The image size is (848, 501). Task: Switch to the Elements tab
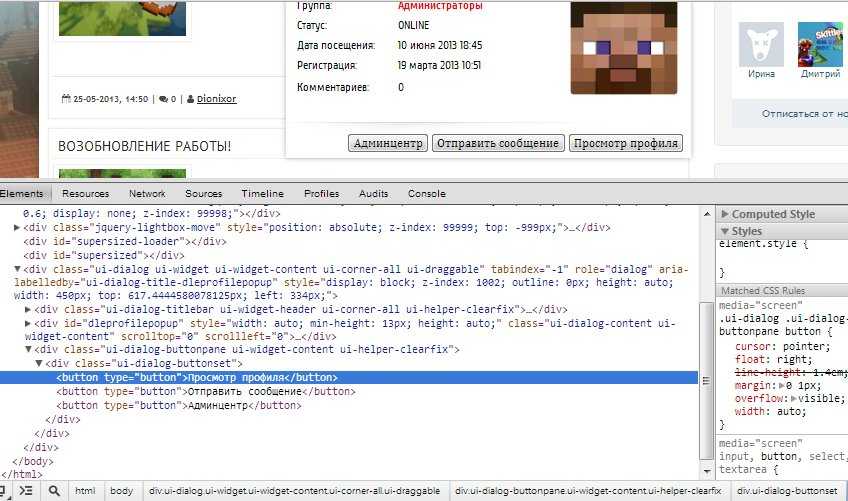coord(22,194)
